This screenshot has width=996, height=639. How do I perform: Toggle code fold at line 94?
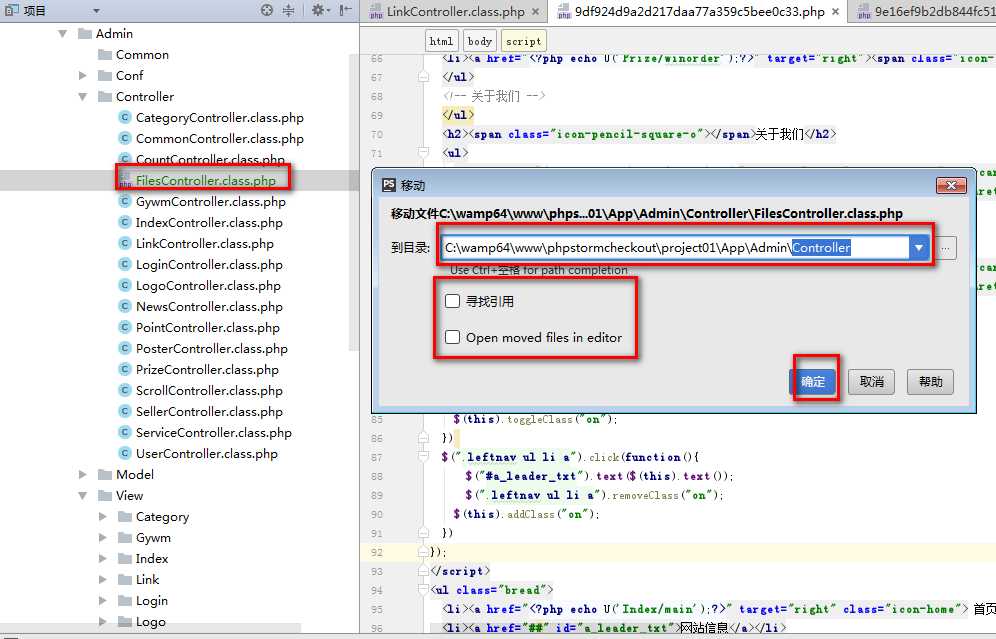point(424,590)
